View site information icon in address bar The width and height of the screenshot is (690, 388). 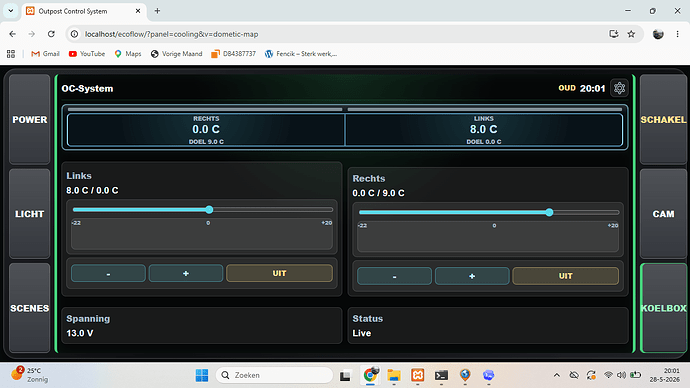coord(74,34)
